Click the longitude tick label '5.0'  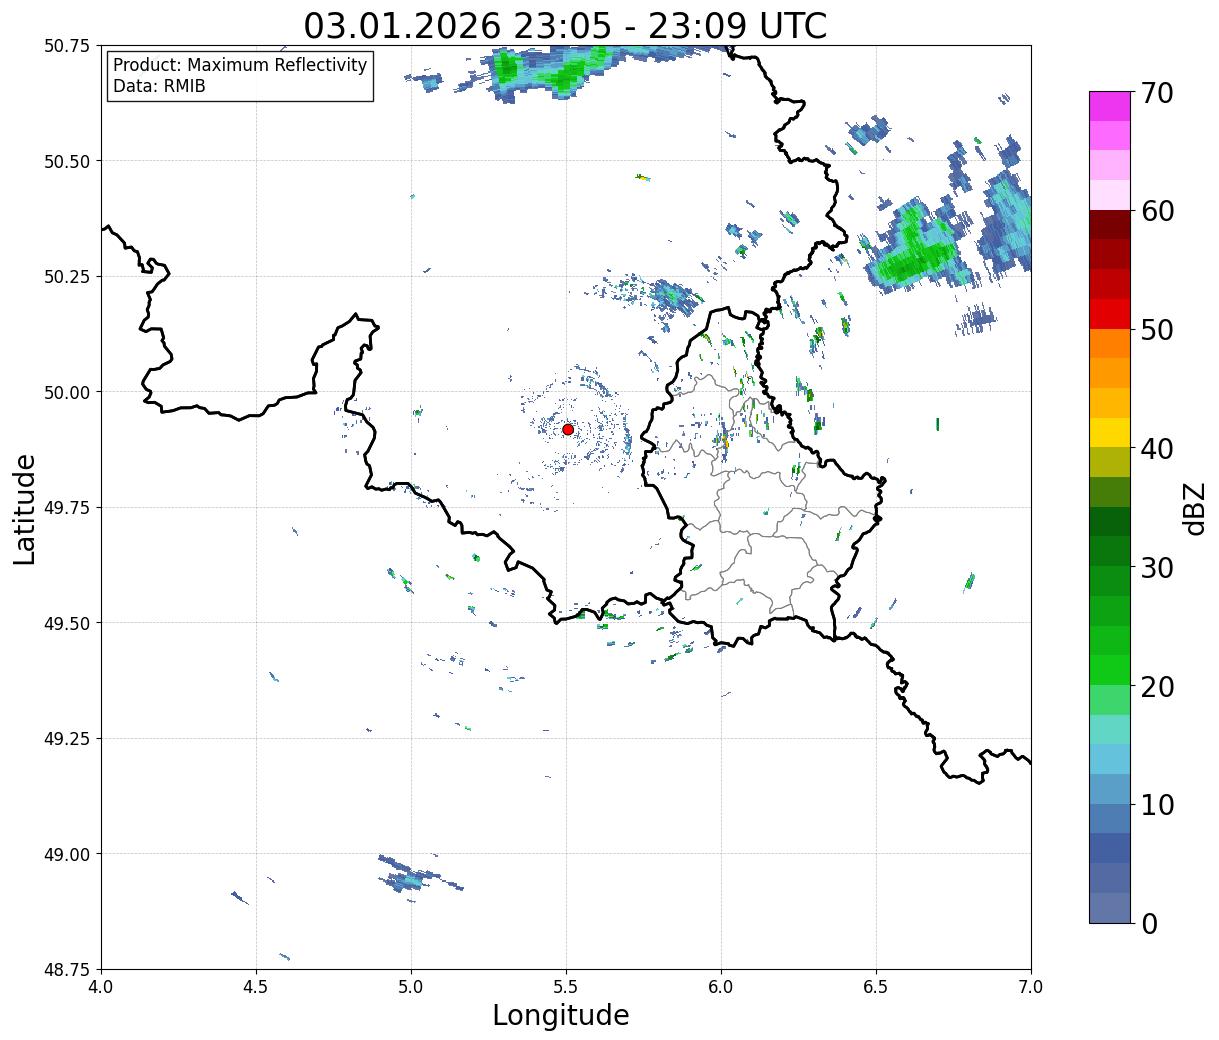pos(411,987)
